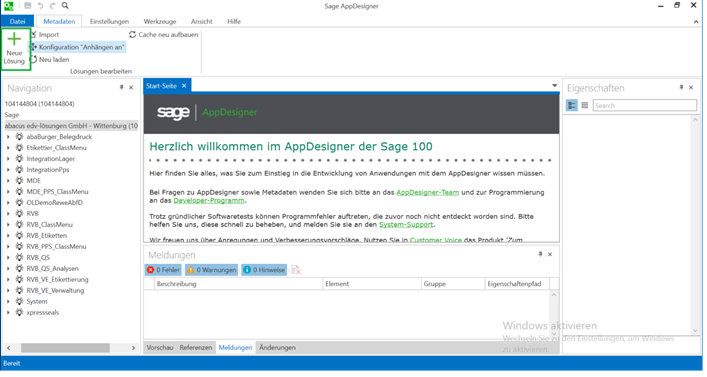Select RVB_QS_Analysen in the tree
The height and width of the screenshot is (377, 707).
pyautogui.click(x=52, y=269)
